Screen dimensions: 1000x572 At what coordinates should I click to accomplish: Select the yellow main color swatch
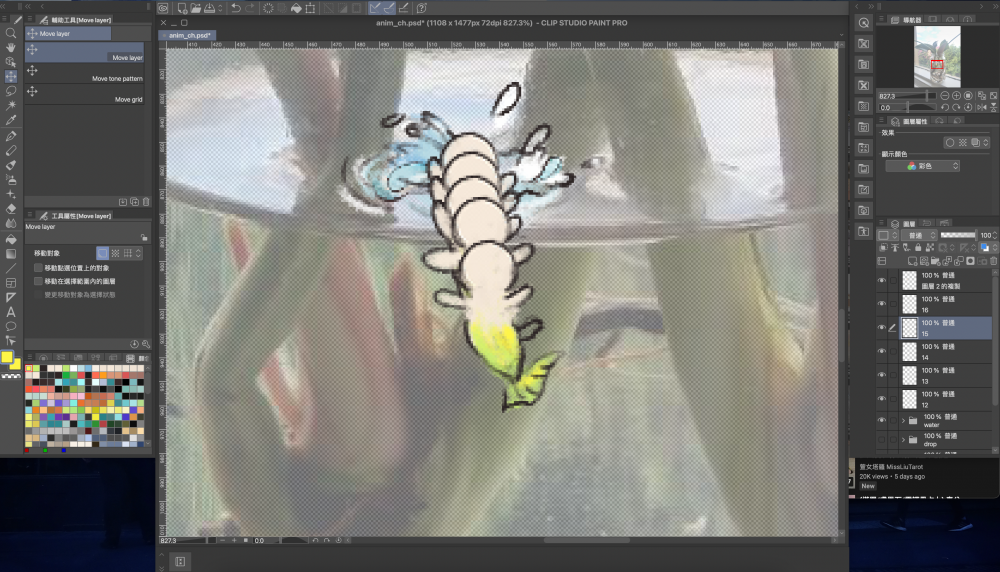point(7,357)
